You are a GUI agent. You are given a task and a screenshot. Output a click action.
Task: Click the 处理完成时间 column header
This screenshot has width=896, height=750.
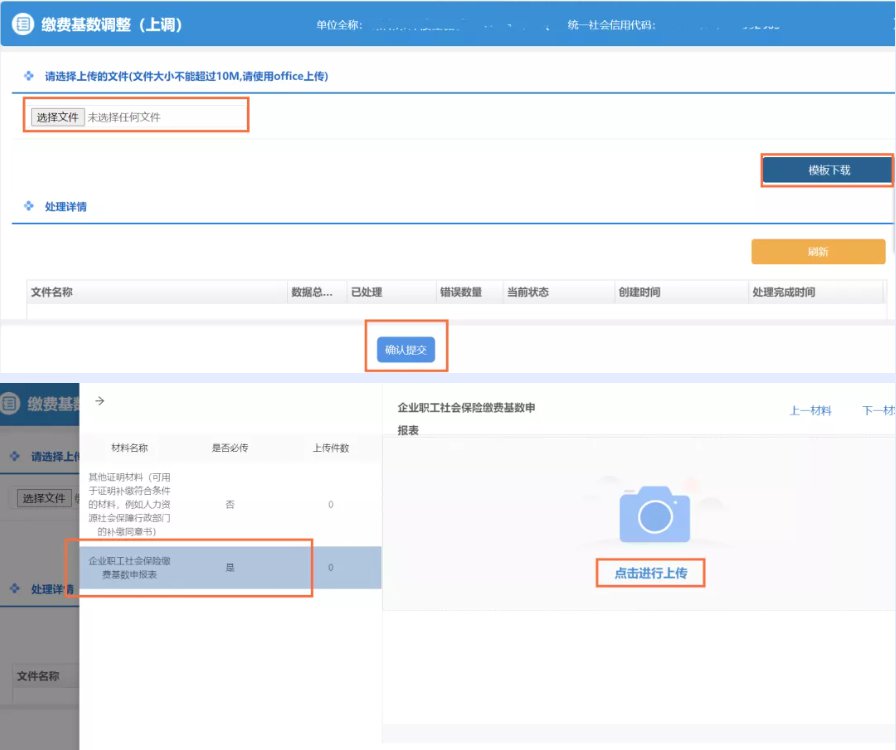[783, 292]
